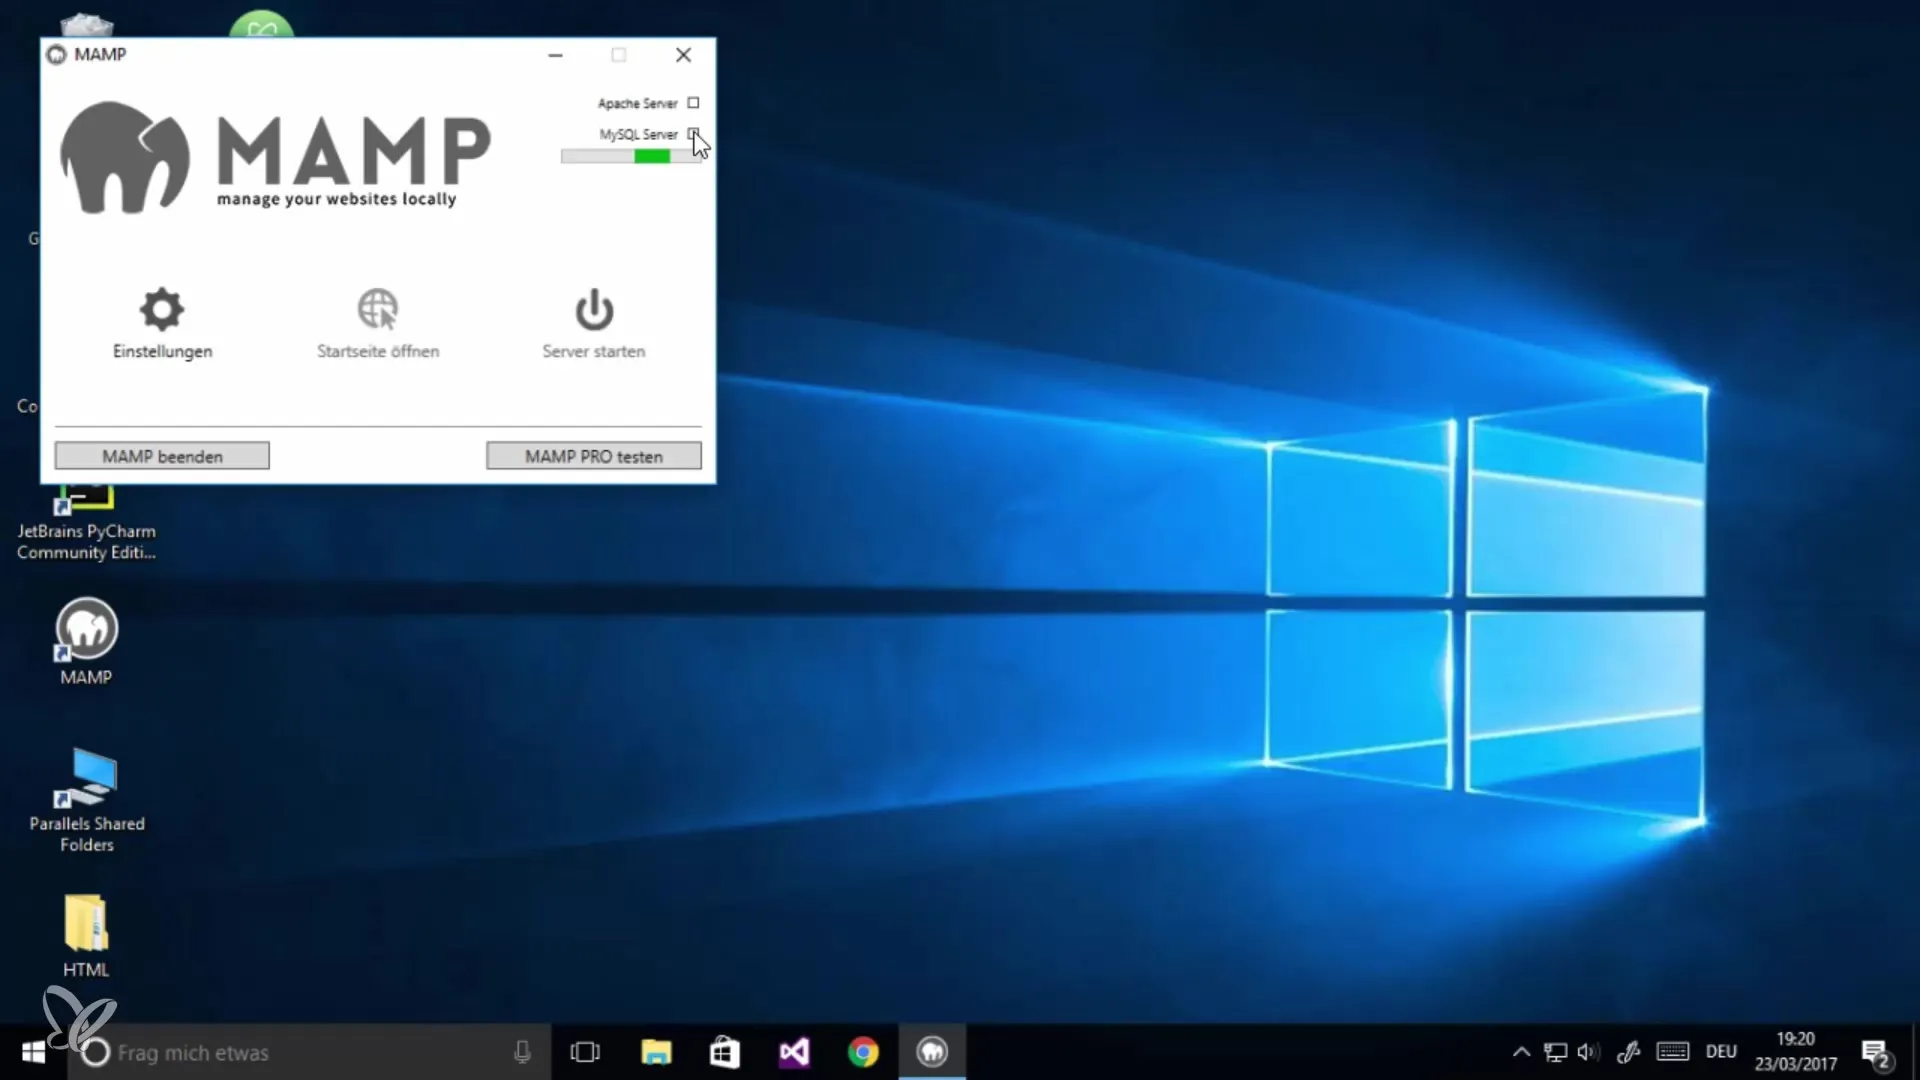The height and width of the screenshot is (1080, 1920).
Task: Click the MySQL Server text label
Action: [638, 134]
